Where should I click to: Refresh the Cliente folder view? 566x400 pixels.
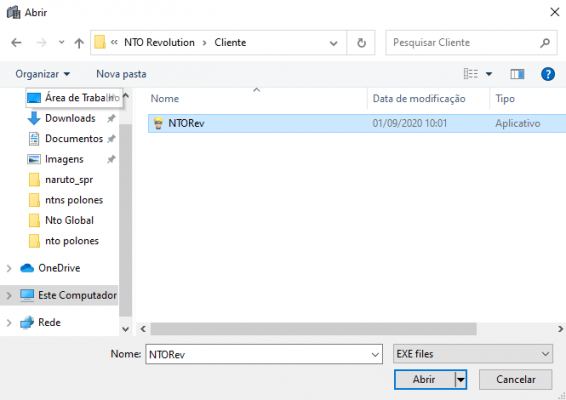(x=361, y=43)
